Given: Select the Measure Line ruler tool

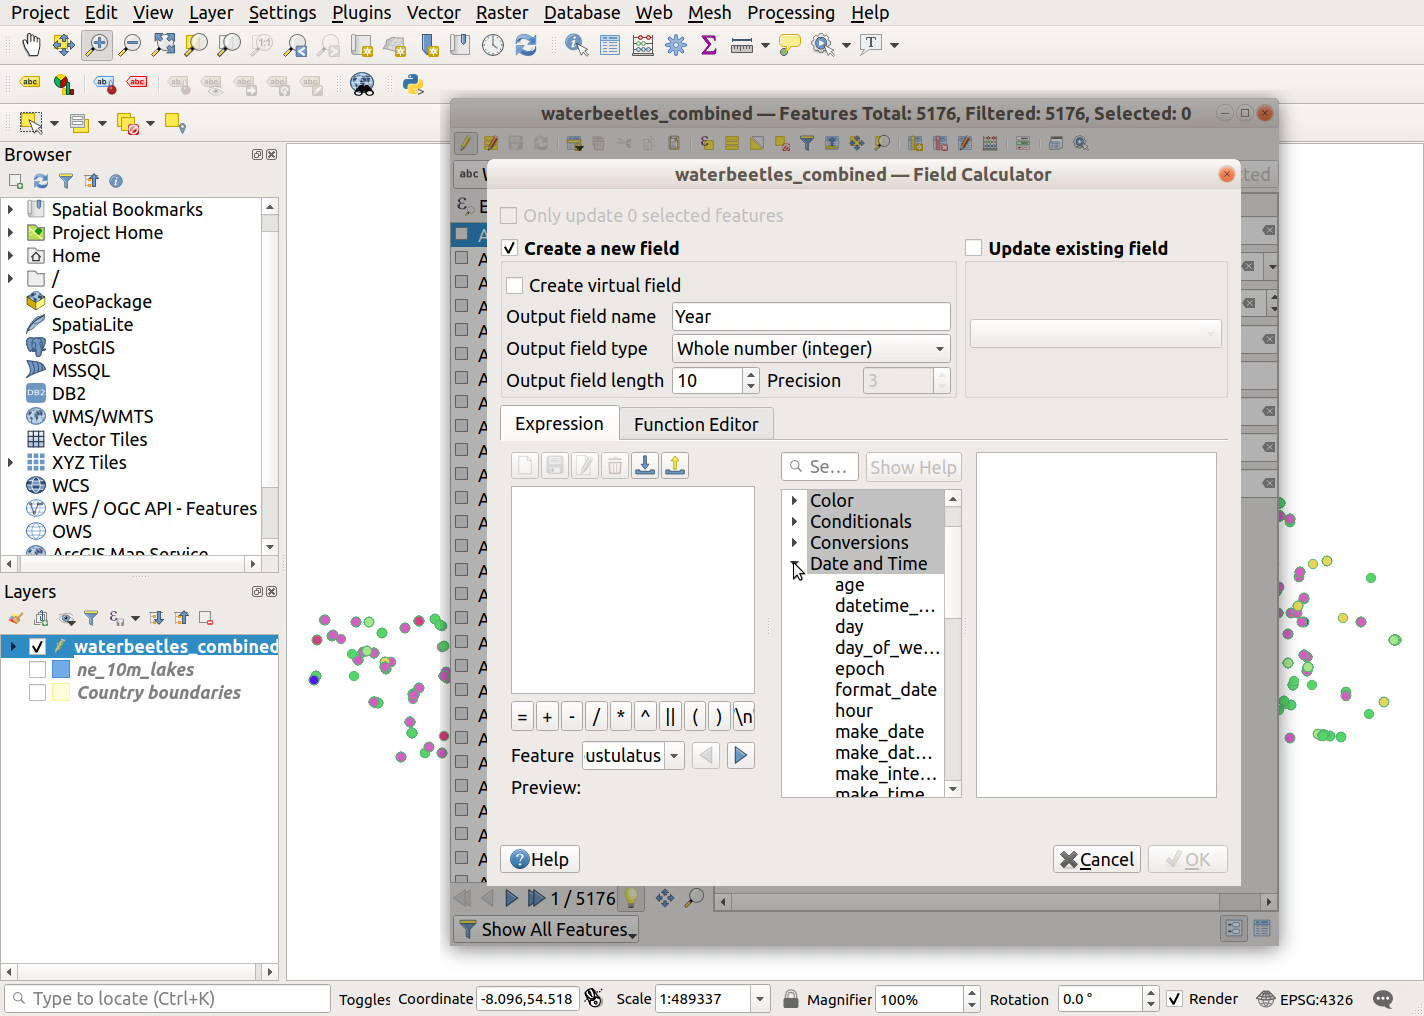Looking at the screenshot, I should [x=742, y=45].
